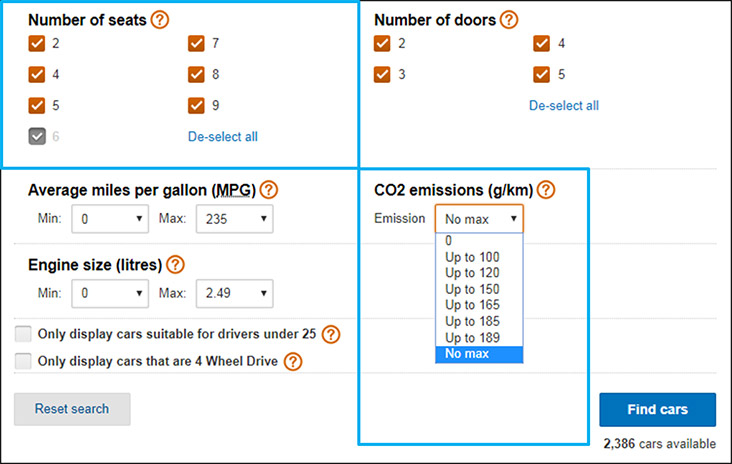The image size is (732, 464).
Task: De-select all number of seats
Action: coord(223,137)
